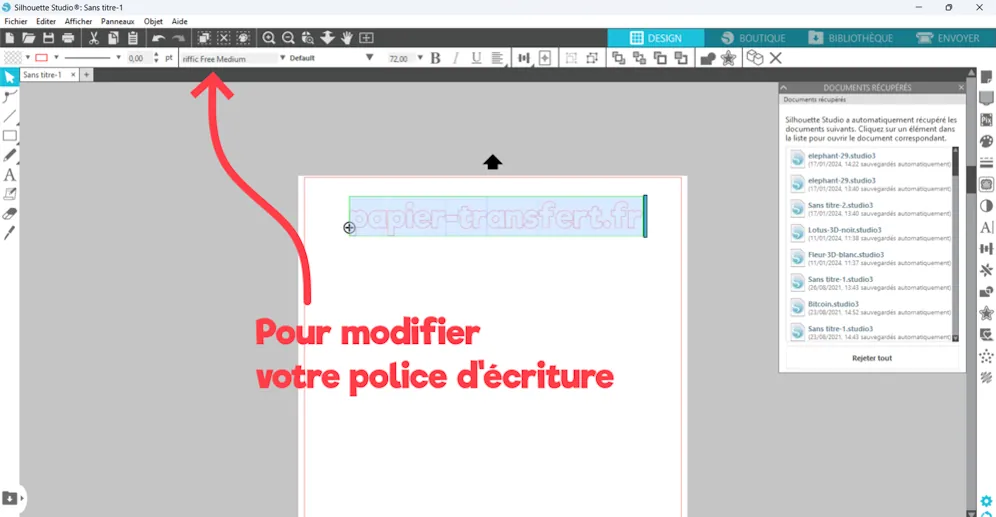Open the Panneaux menu
This screenshot has height=517, width=996.
coord(118,21)
